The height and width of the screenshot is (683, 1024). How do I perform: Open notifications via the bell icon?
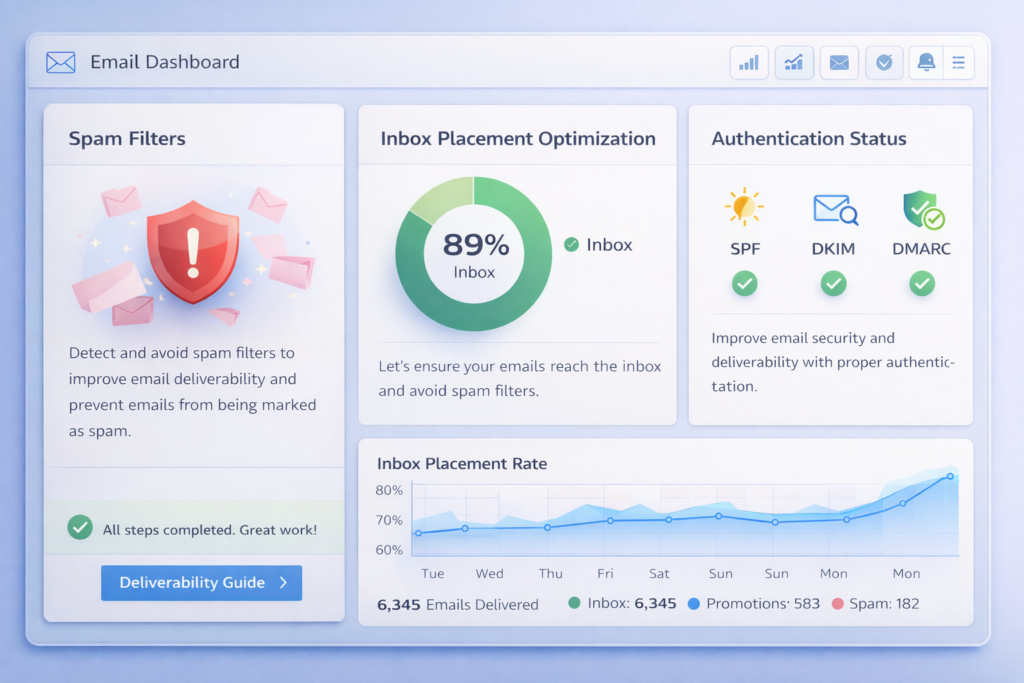(x=925, y=62)
